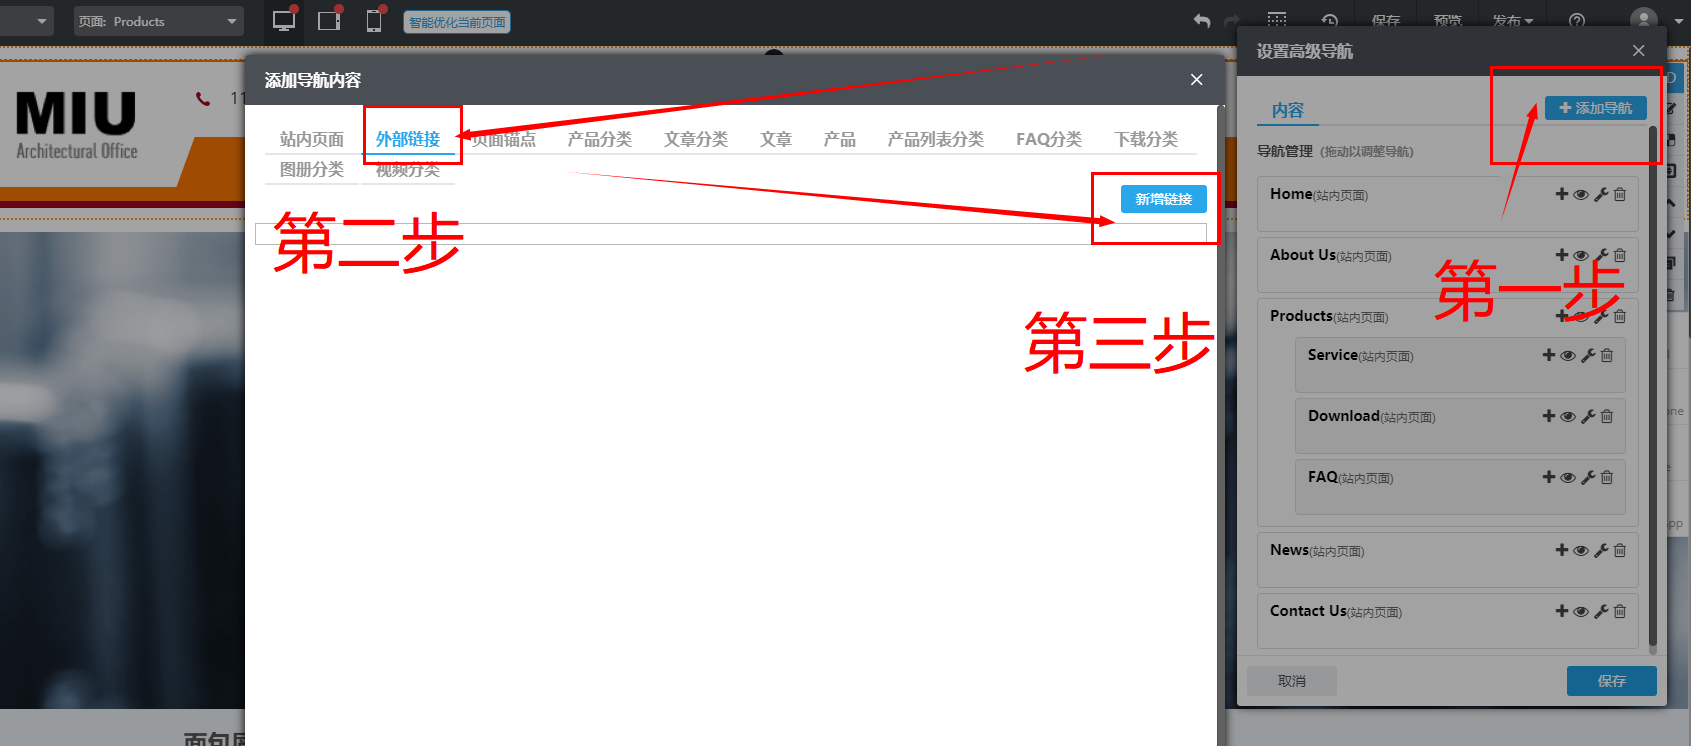Switch to mobile phone preview icon

(x=374, y=20)
